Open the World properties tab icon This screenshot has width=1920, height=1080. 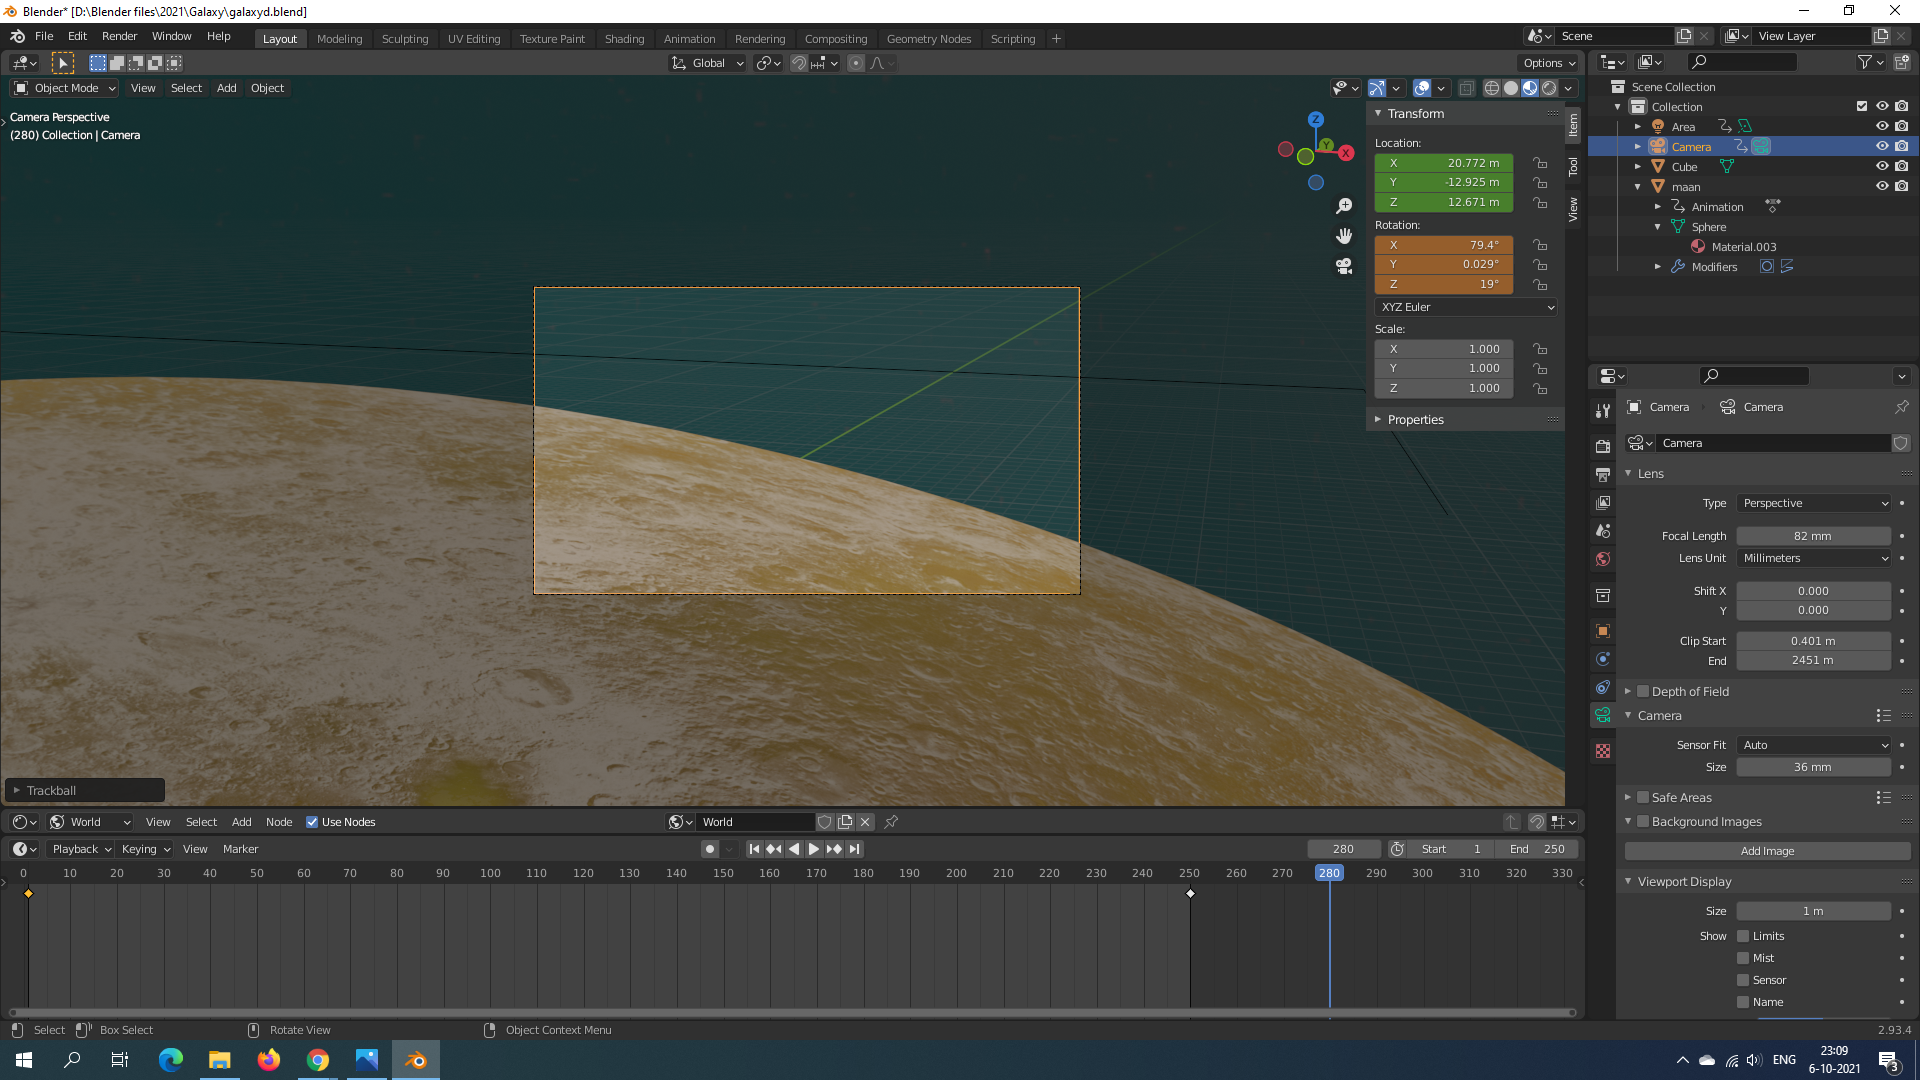[x=1603, y=559]
